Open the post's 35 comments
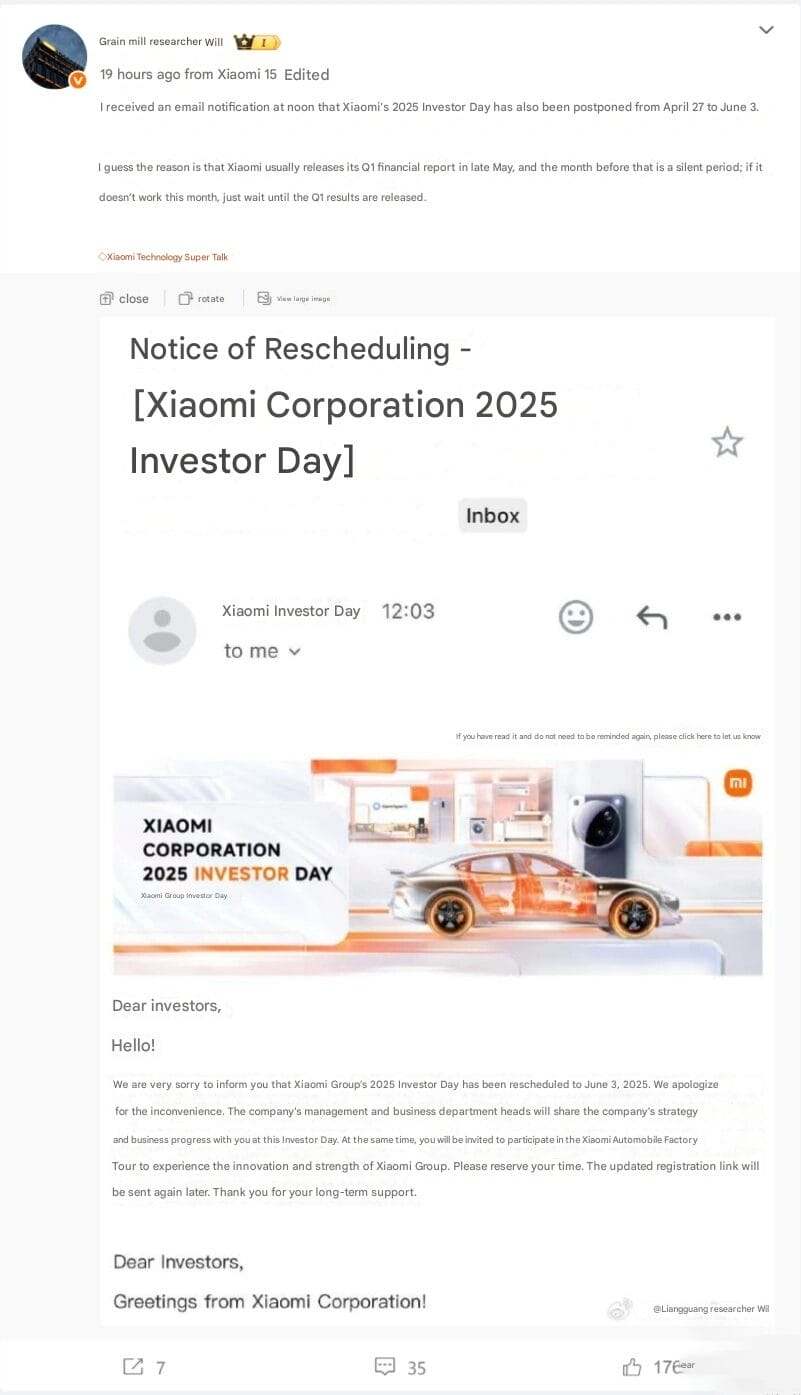801x1395 pixels. click(399, 1366)
